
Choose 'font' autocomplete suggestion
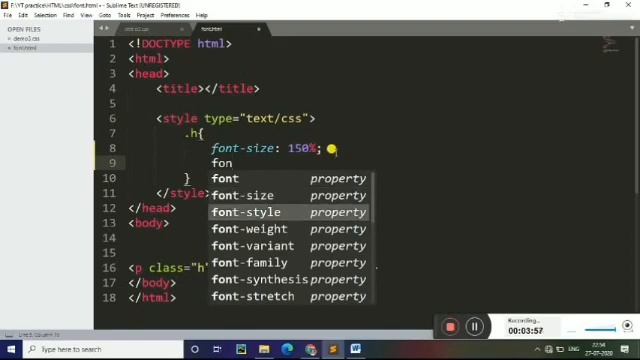click(x=289, y=179)
